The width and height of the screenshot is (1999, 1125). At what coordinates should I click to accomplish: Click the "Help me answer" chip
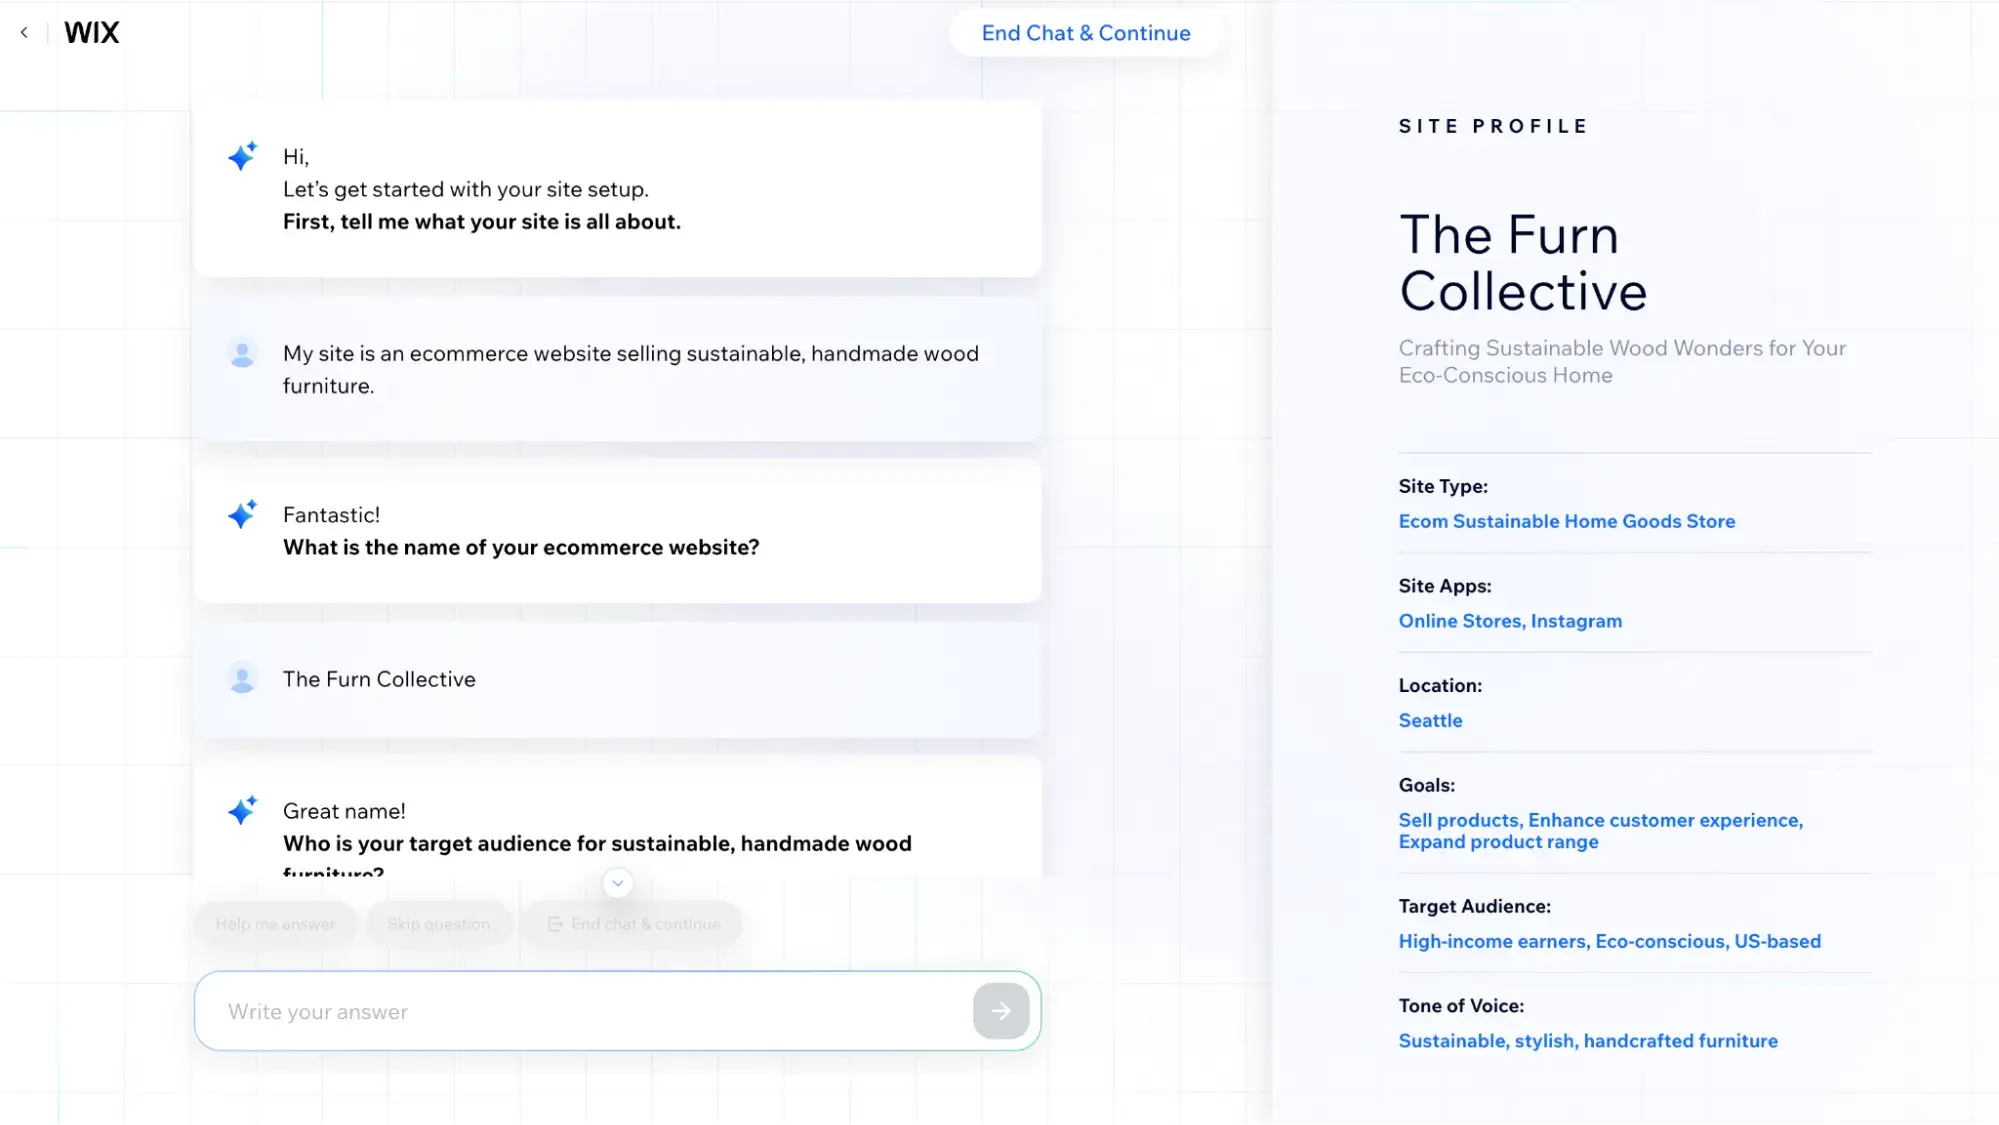[276, 924]
